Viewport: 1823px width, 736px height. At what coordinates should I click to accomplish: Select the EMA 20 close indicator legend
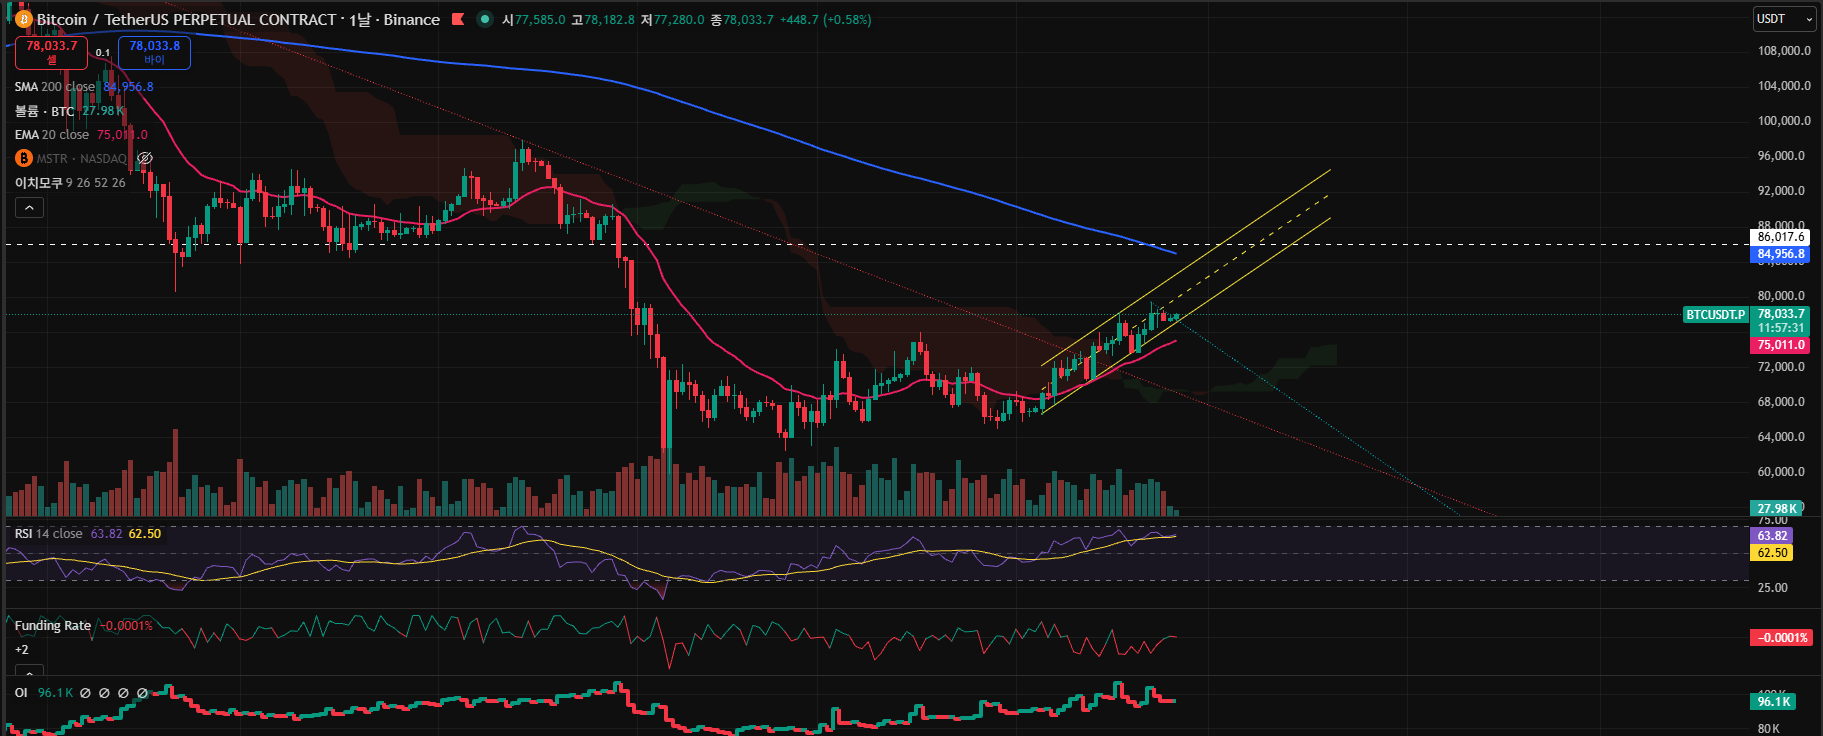pos(52,135)
